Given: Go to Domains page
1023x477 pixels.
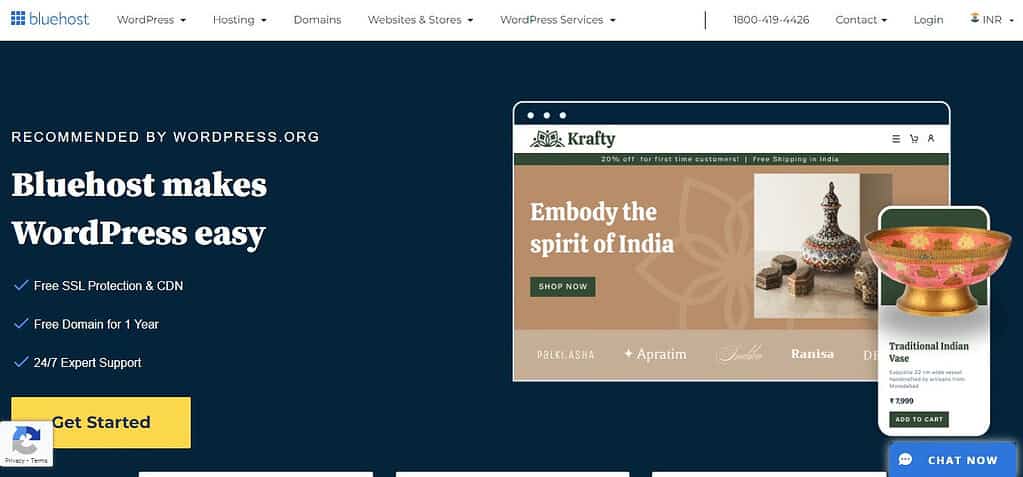Looking at the screenshot, I should click(317, 20).
